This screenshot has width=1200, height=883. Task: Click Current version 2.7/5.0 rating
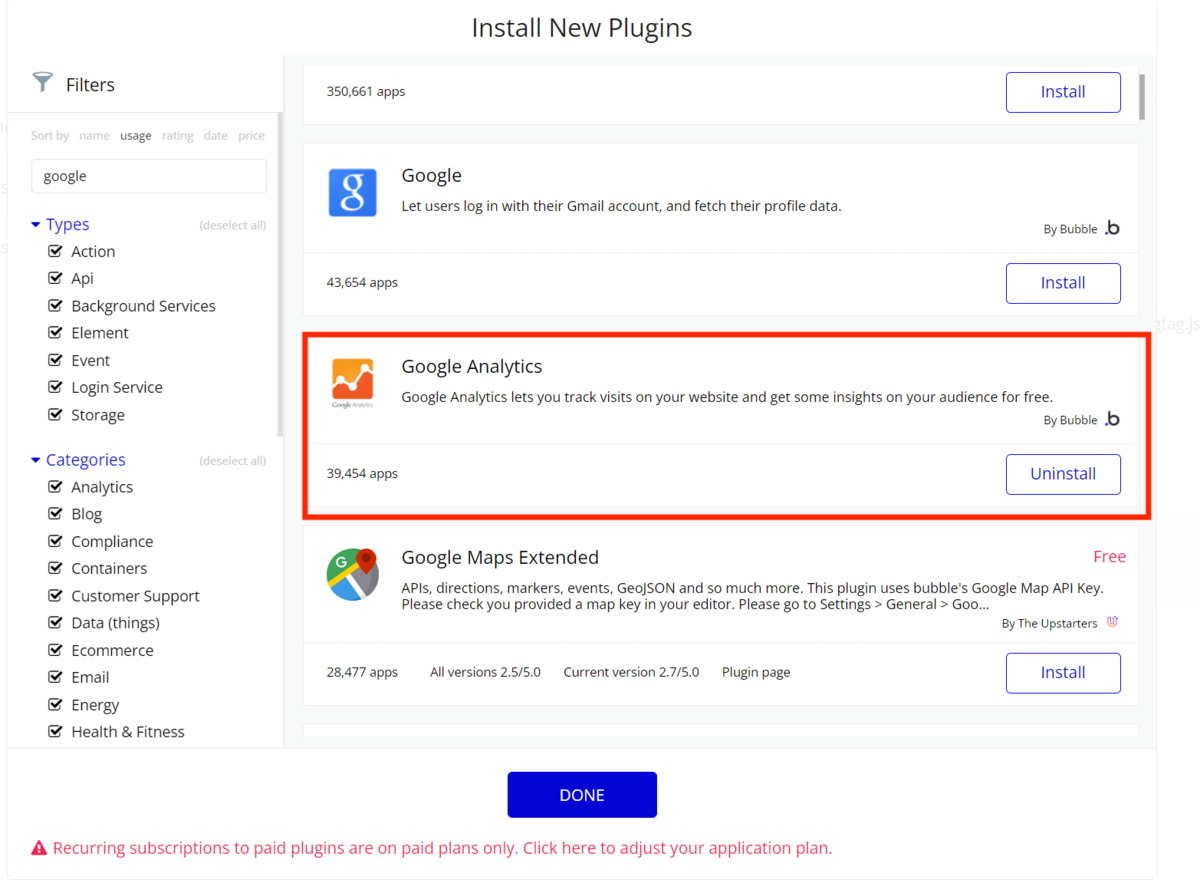[631, 672]
